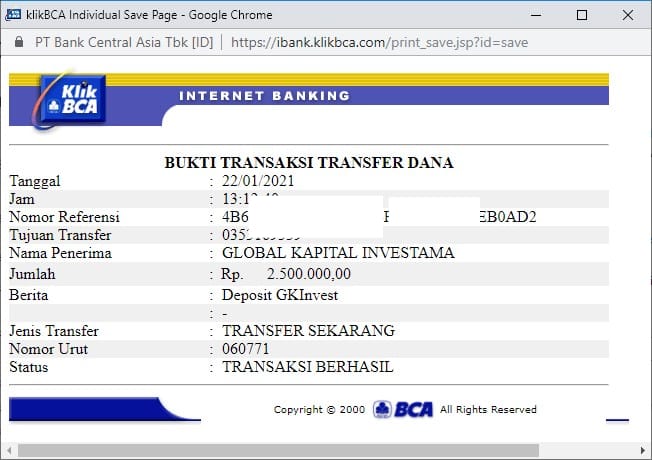Click the PT Bank Central Asia Tbk [ID] certificate label
This screenshot has width=652, height=460.
tap(124, 42)
